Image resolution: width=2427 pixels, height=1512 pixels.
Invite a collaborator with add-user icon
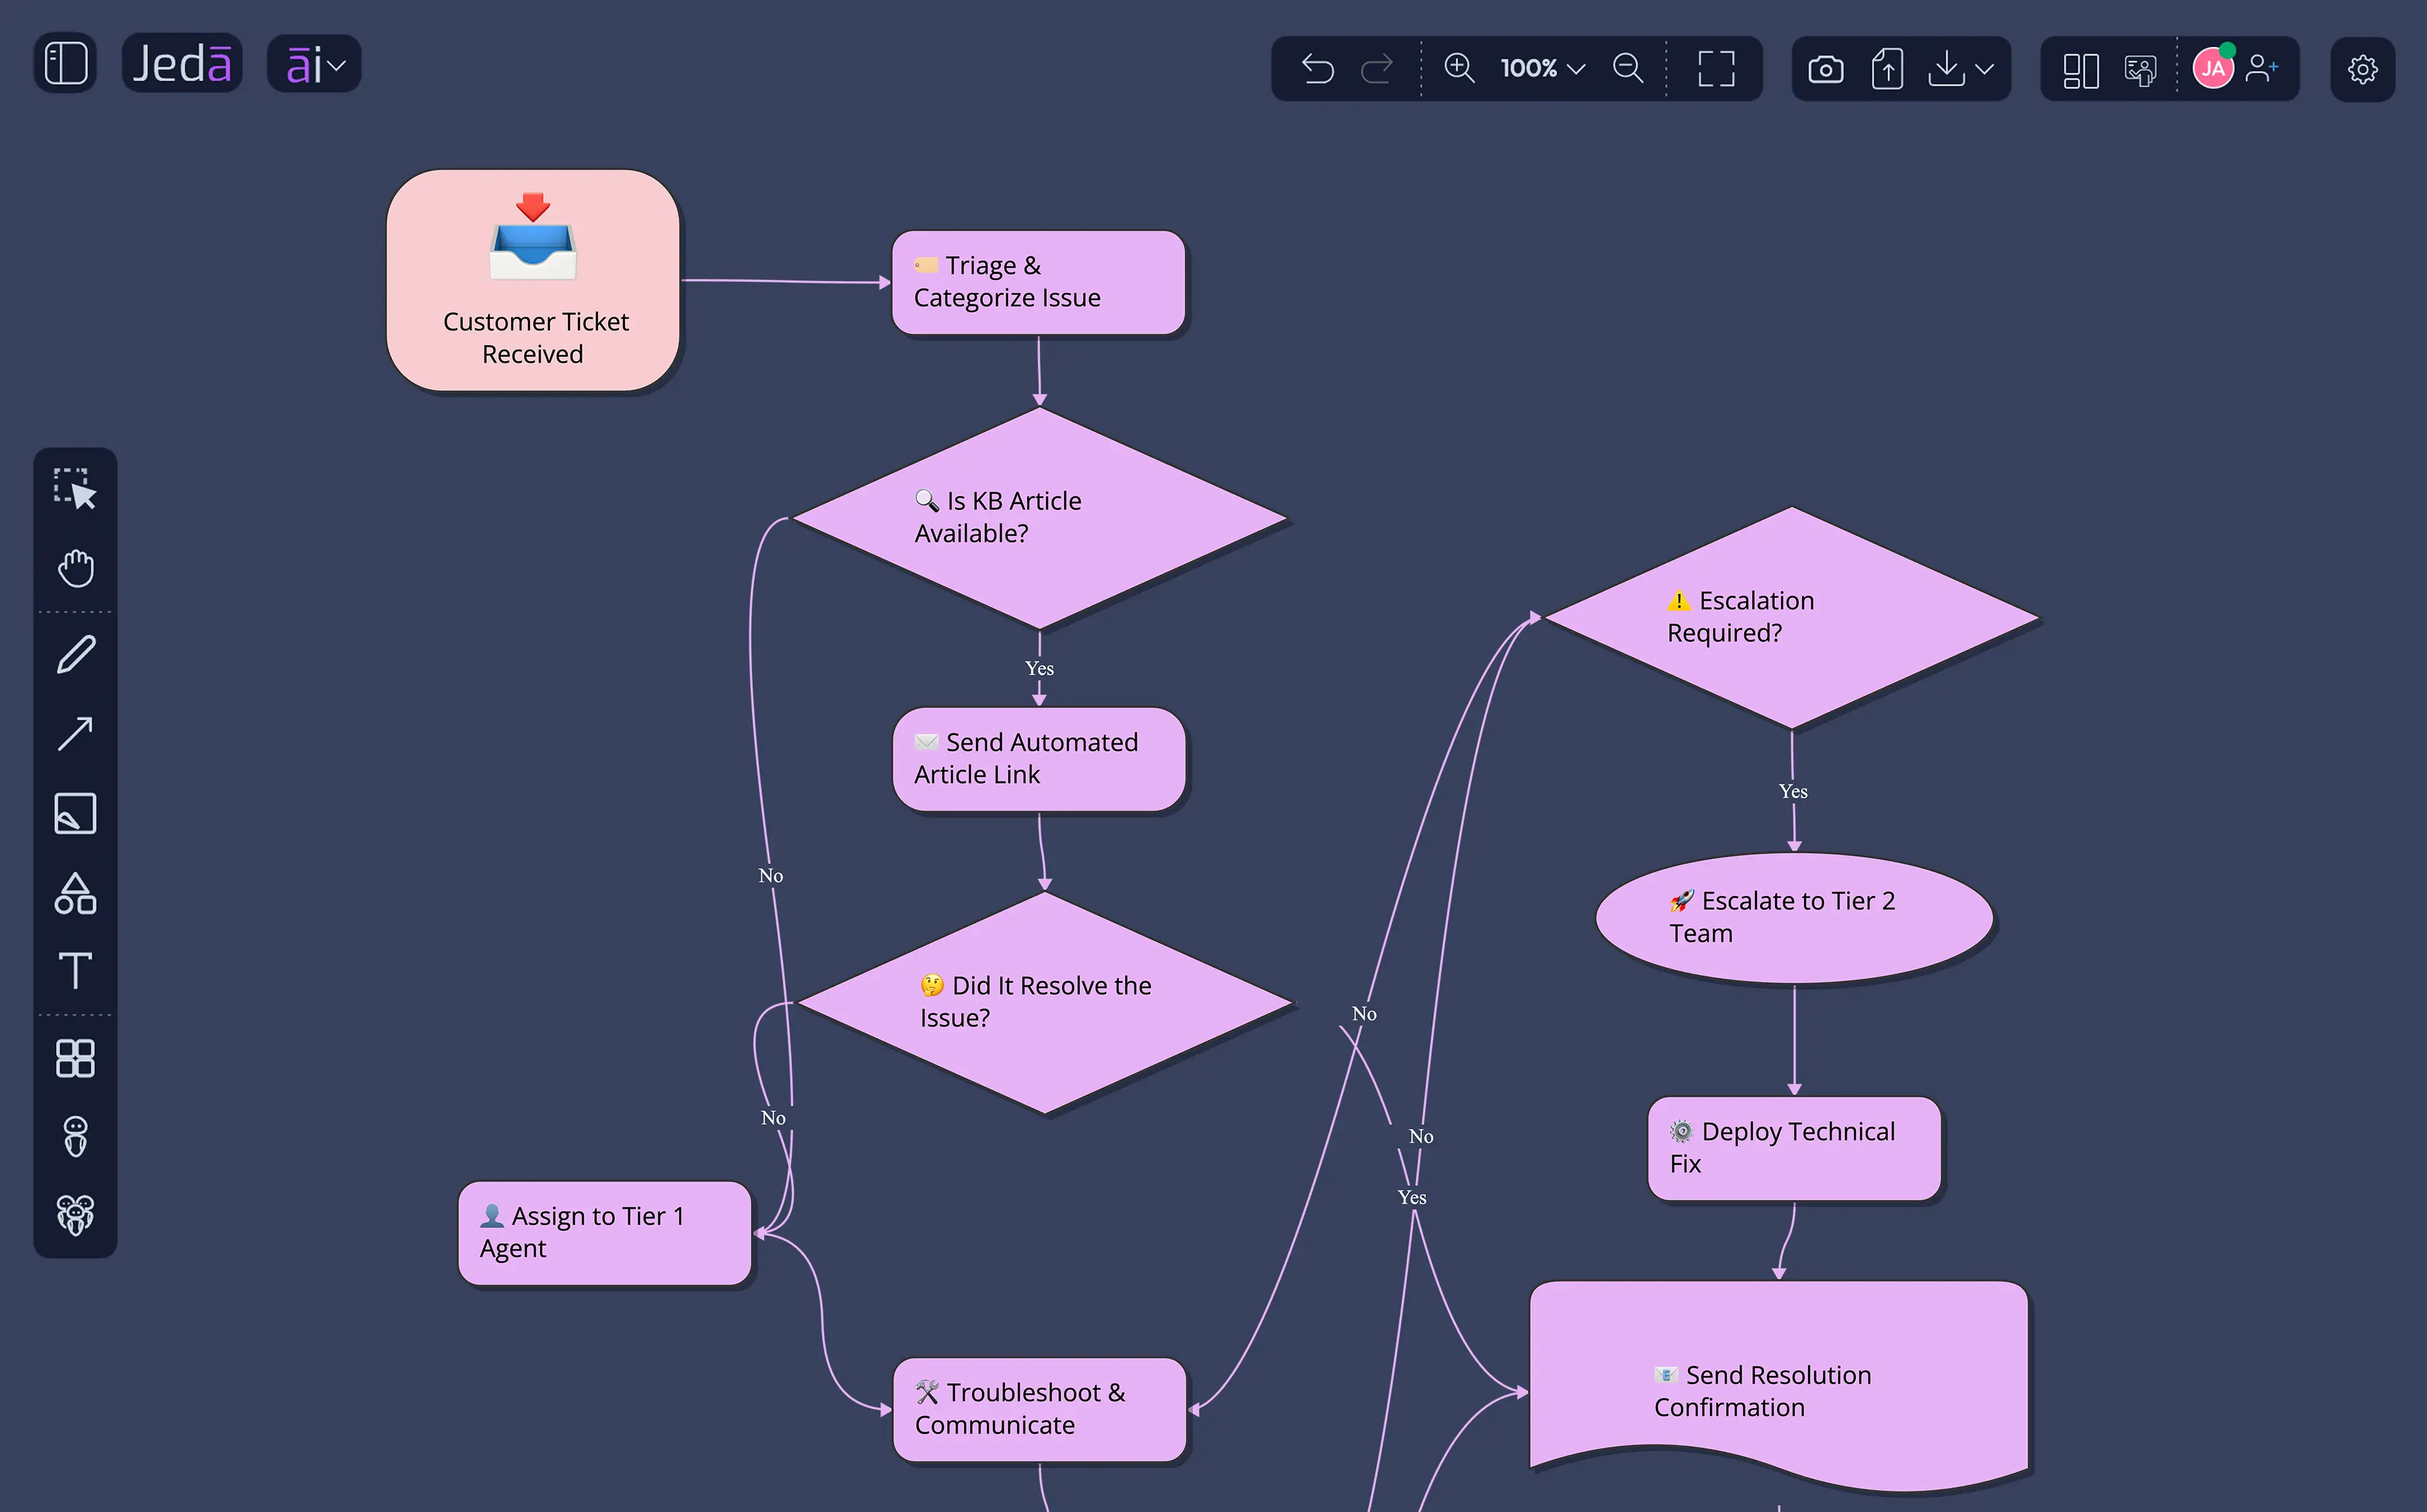(x=2262, y=68)
